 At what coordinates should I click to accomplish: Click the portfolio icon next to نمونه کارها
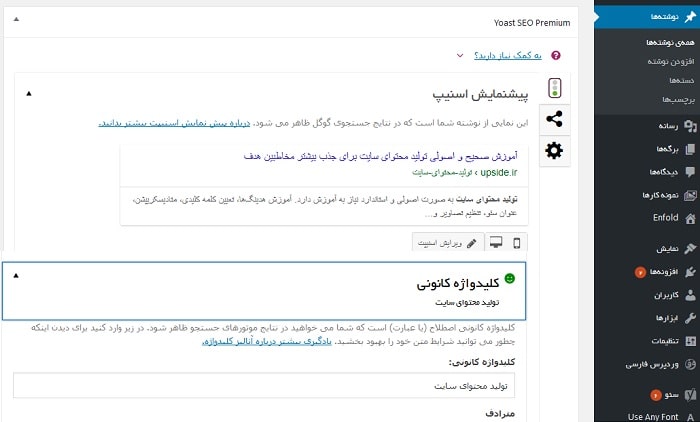[x=690, y=195]
